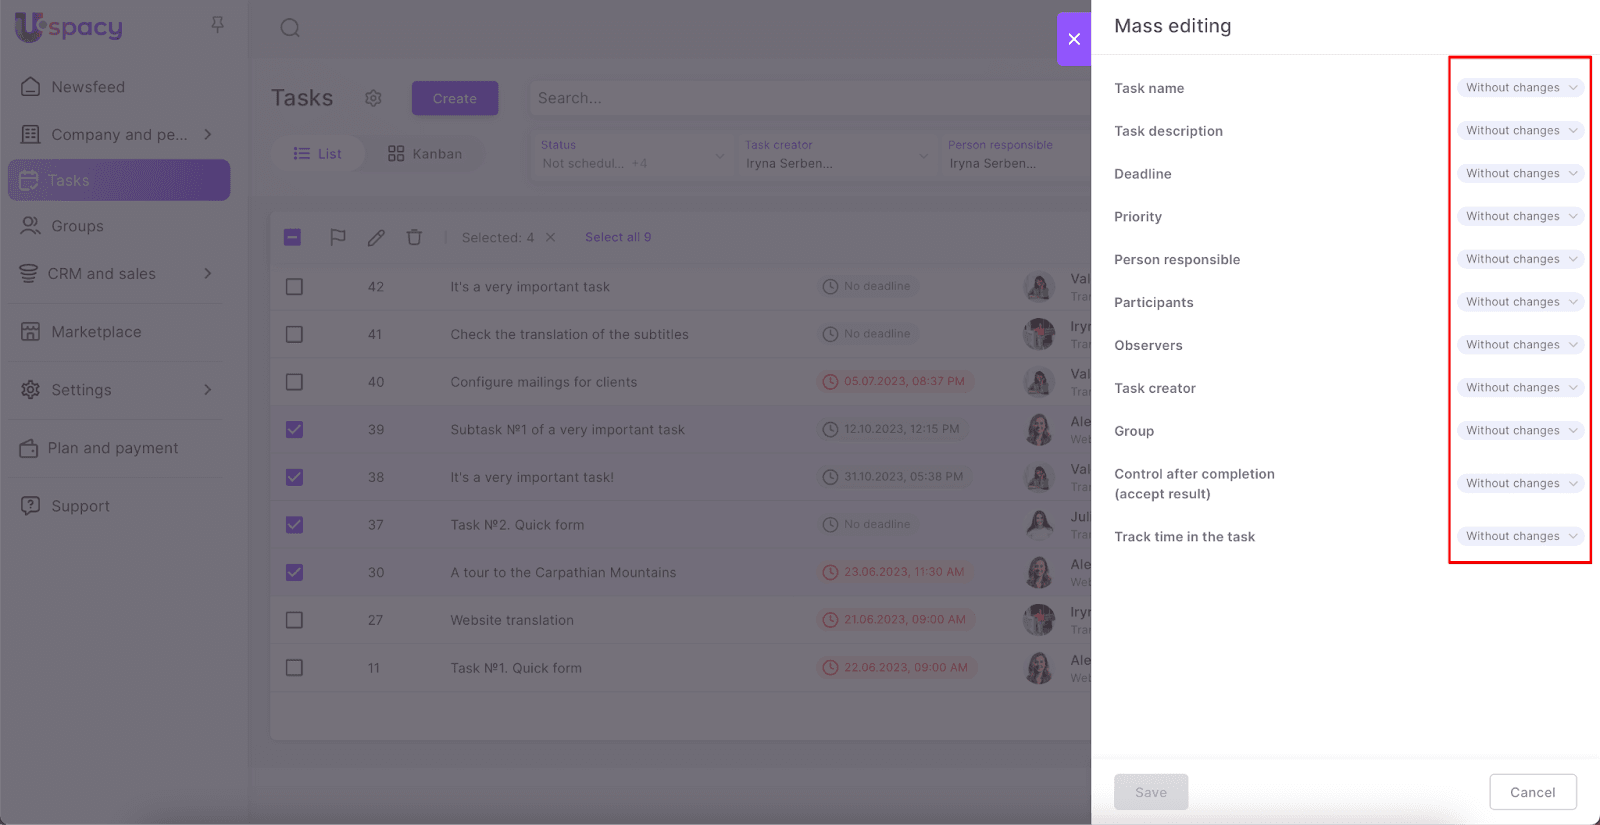Open the Task name changes dropdown
This screenshot has width=1600, height=825.
point(1520,88)
